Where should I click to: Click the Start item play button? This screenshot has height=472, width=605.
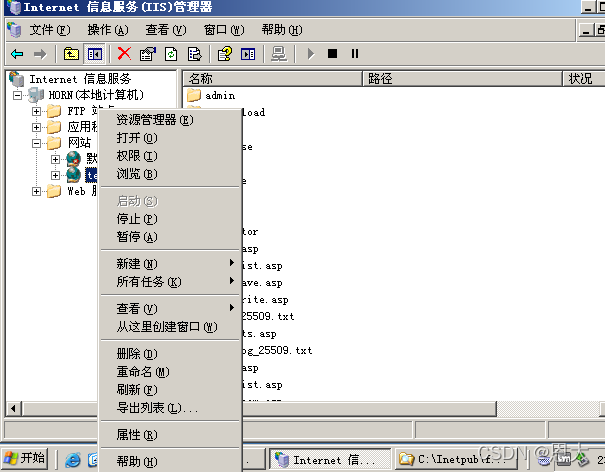[x=311, y=54]
